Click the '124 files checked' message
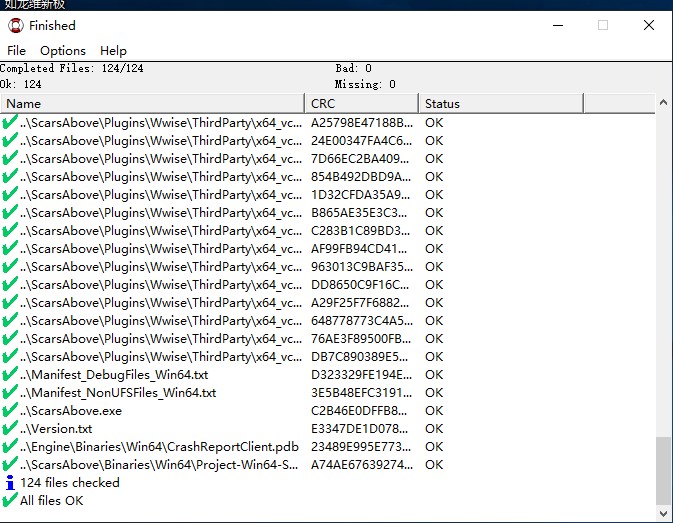The height and width of the screenshot is (523, 673). (70, 483)
